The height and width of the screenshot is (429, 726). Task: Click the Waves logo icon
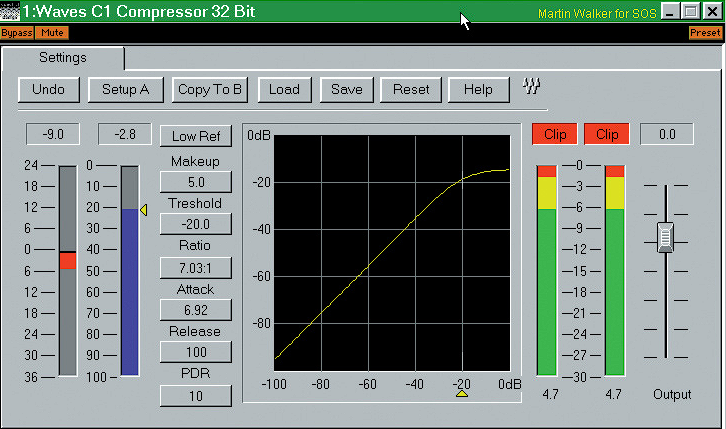click(532, 86)
